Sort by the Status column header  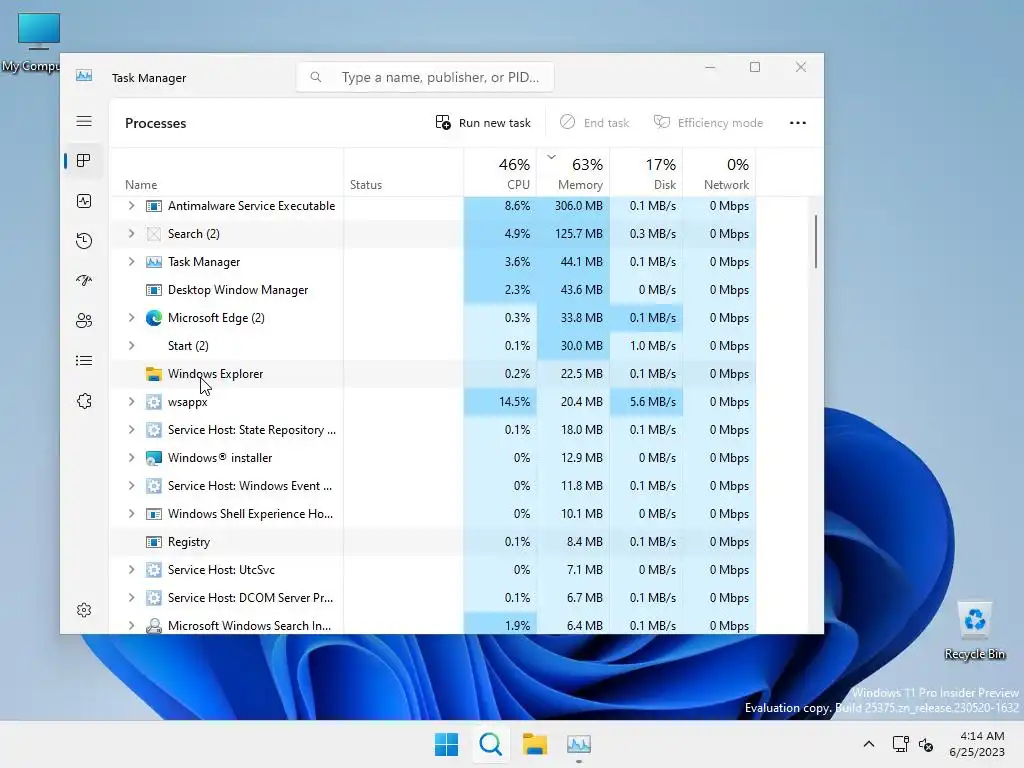tap(404, 172)
